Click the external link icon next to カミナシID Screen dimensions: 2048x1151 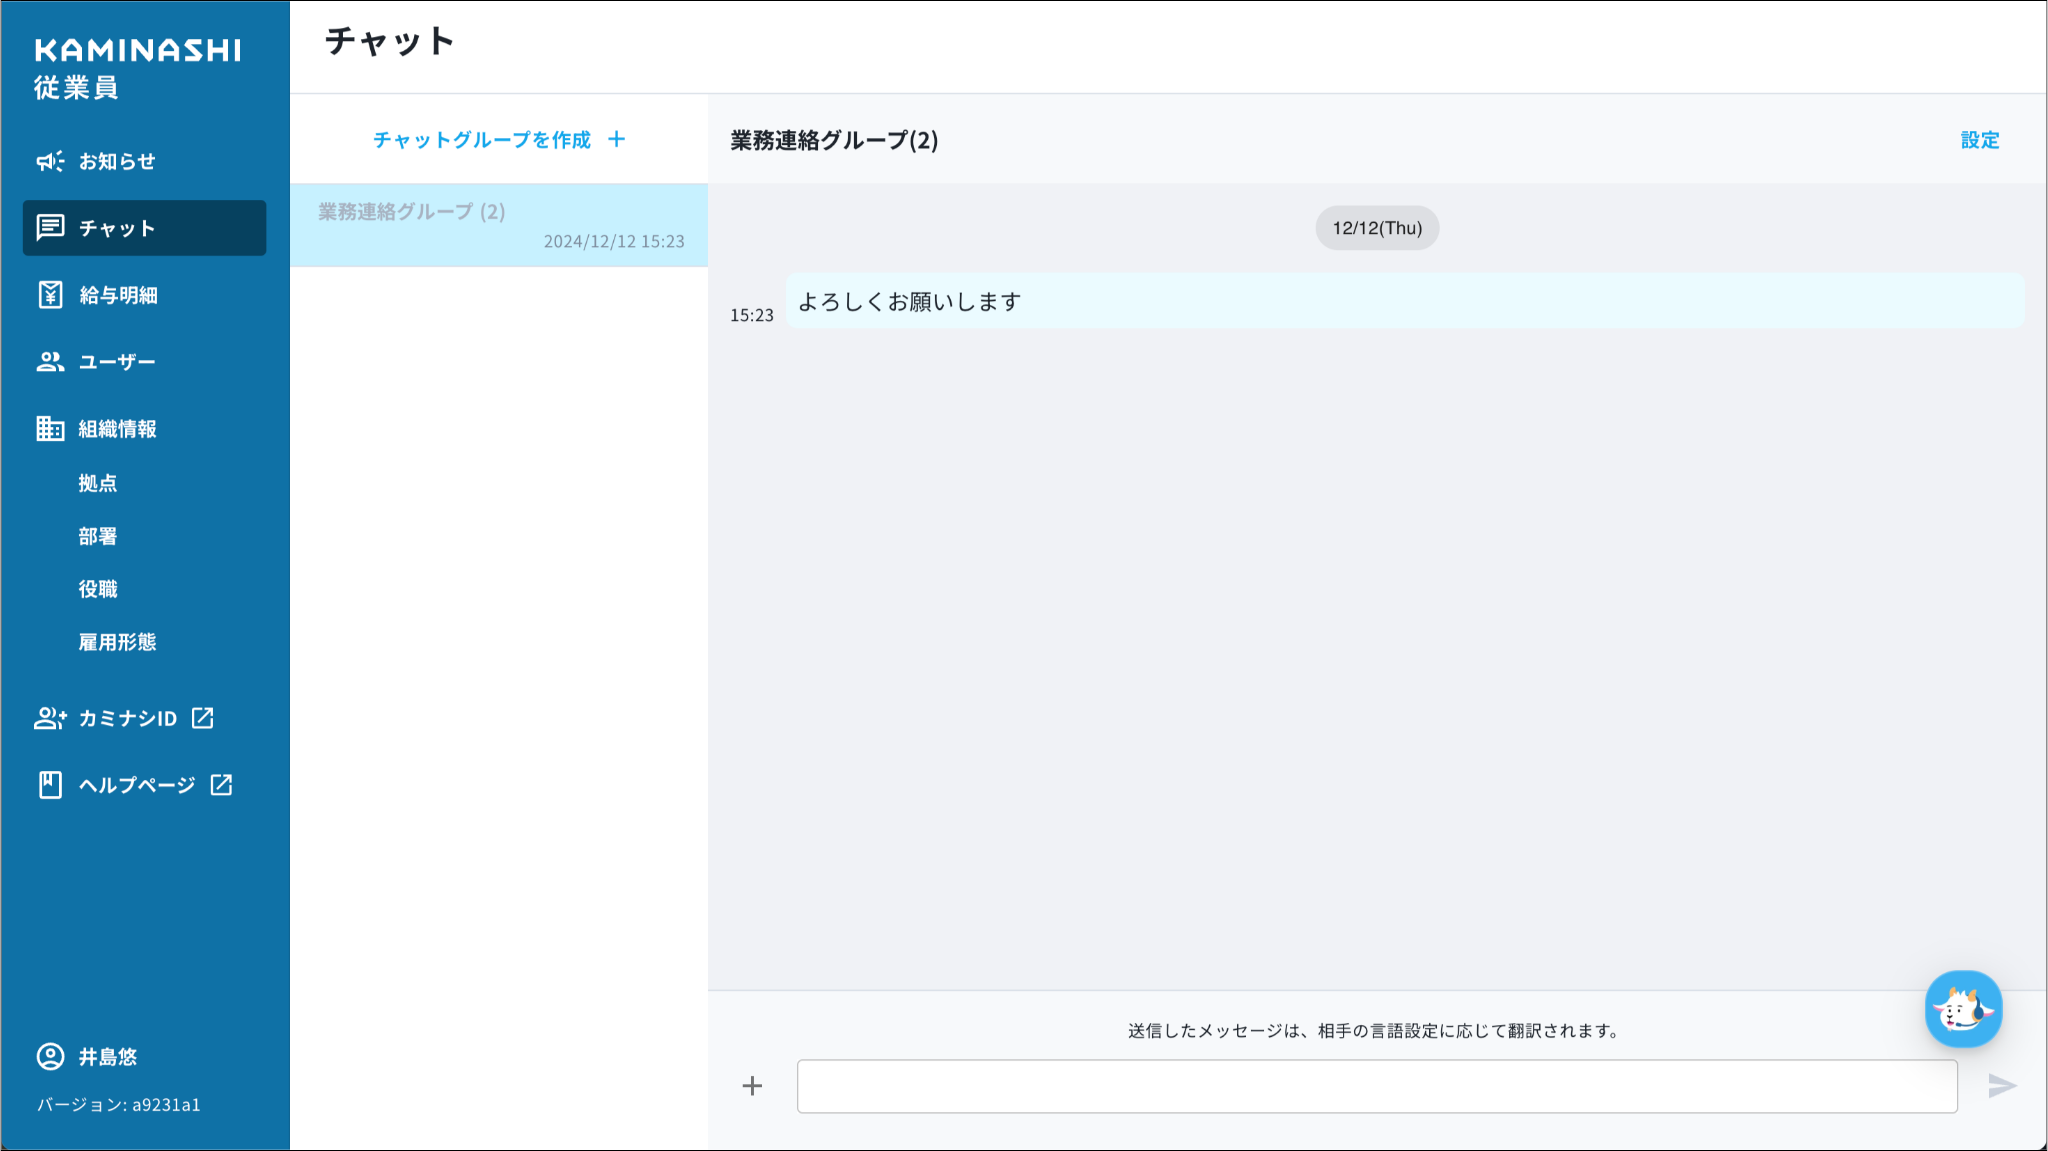(x=203, y=718)
